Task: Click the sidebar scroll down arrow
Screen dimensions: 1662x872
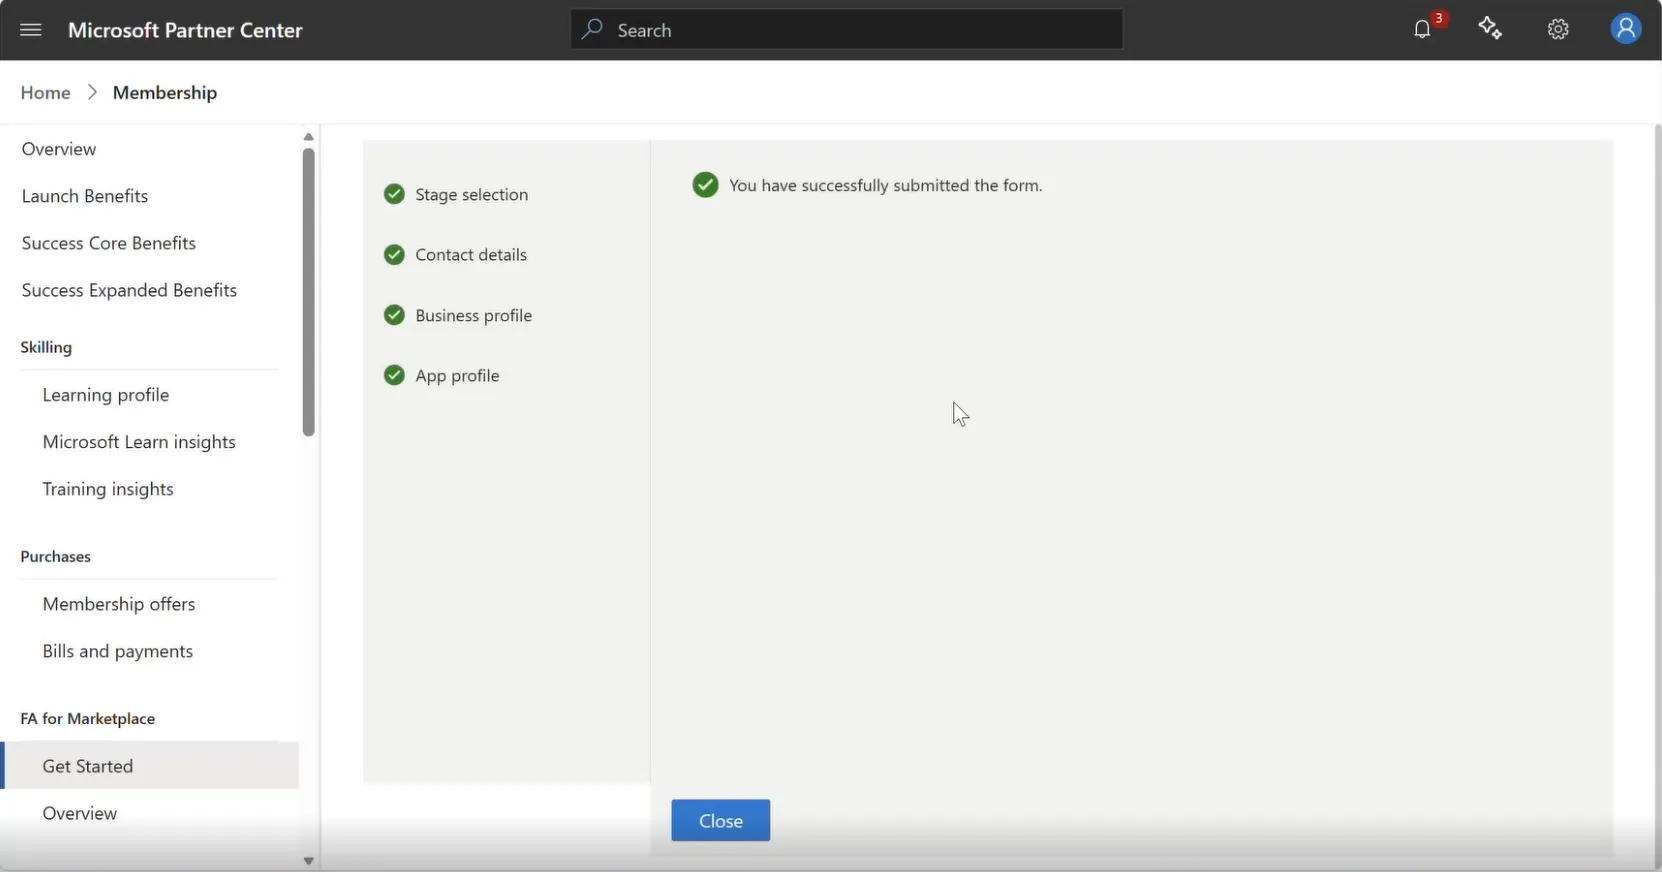Action: click(308, 861)
